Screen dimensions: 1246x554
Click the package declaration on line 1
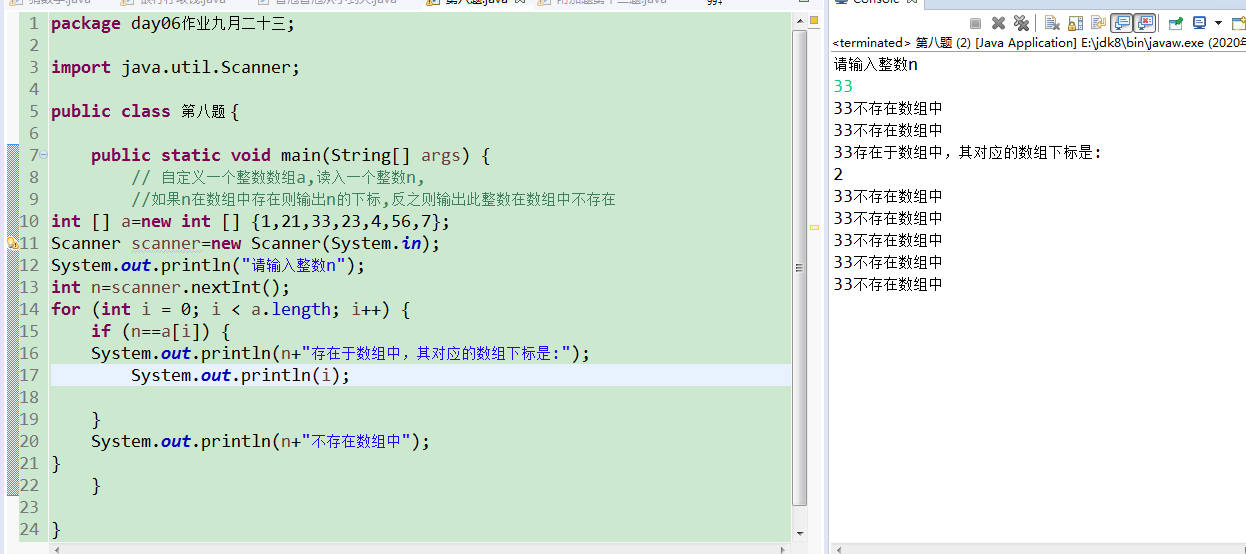point(173,23)
